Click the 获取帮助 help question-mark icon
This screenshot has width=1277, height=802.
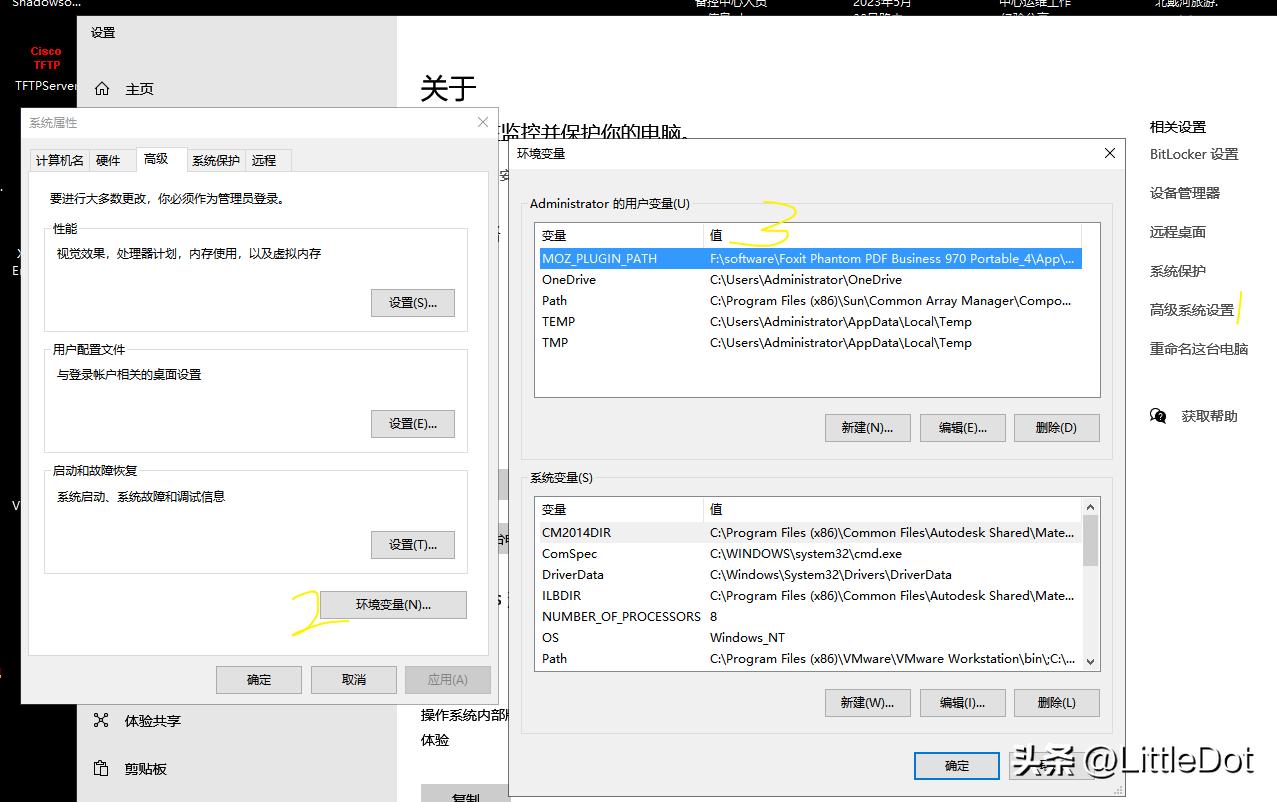point(1157,416)
